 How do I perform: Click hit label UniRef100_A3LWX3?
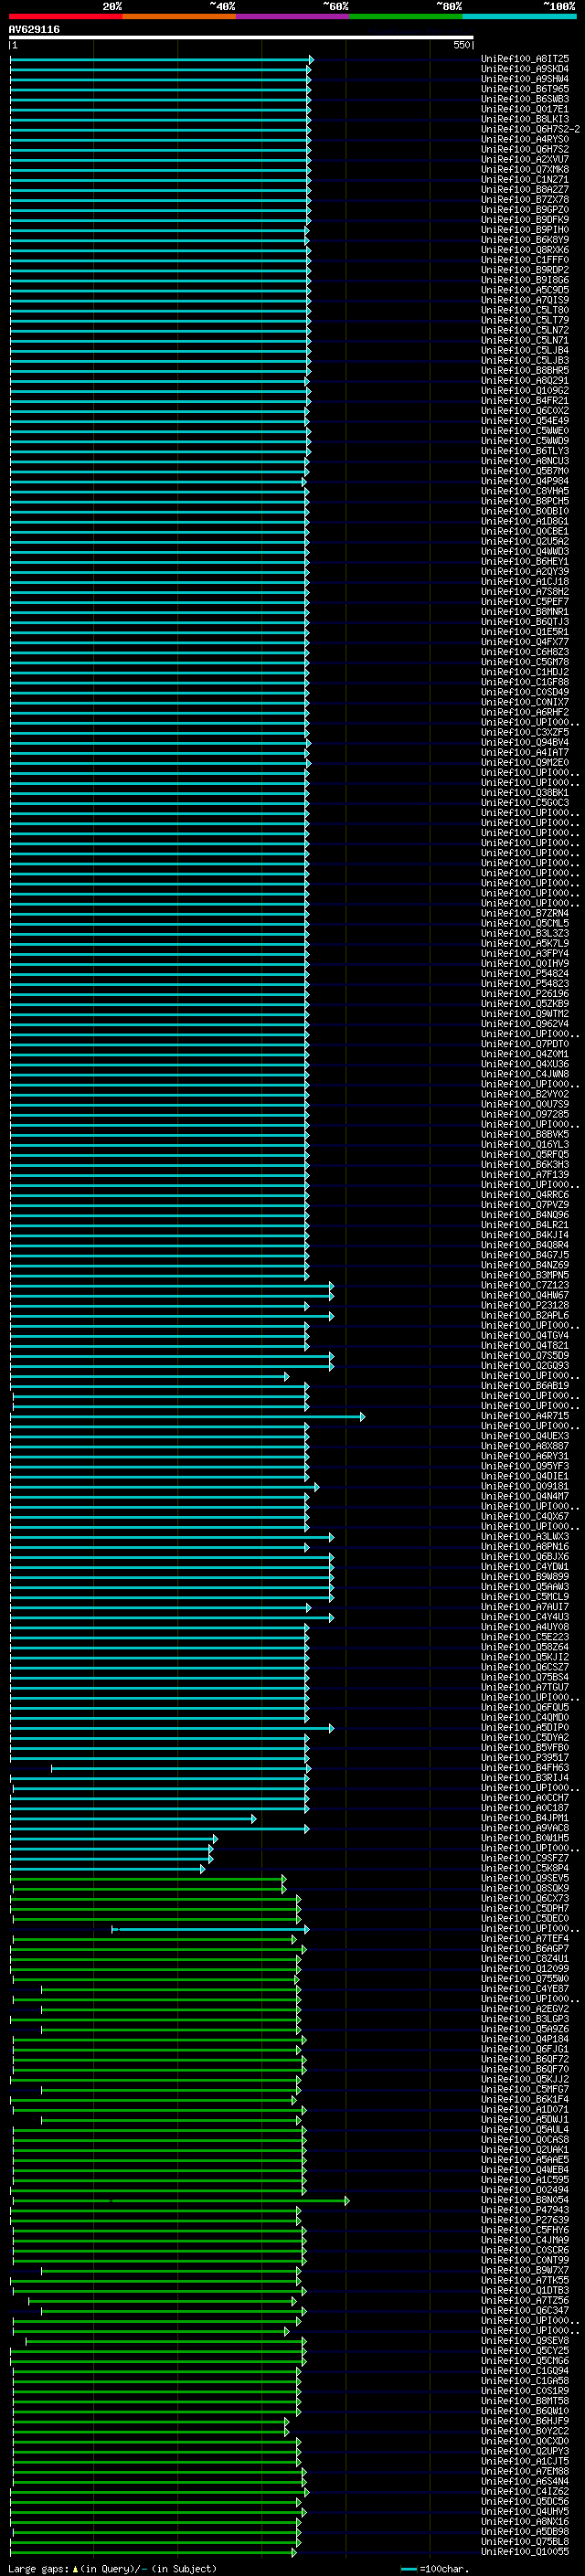click(525, 1536)
